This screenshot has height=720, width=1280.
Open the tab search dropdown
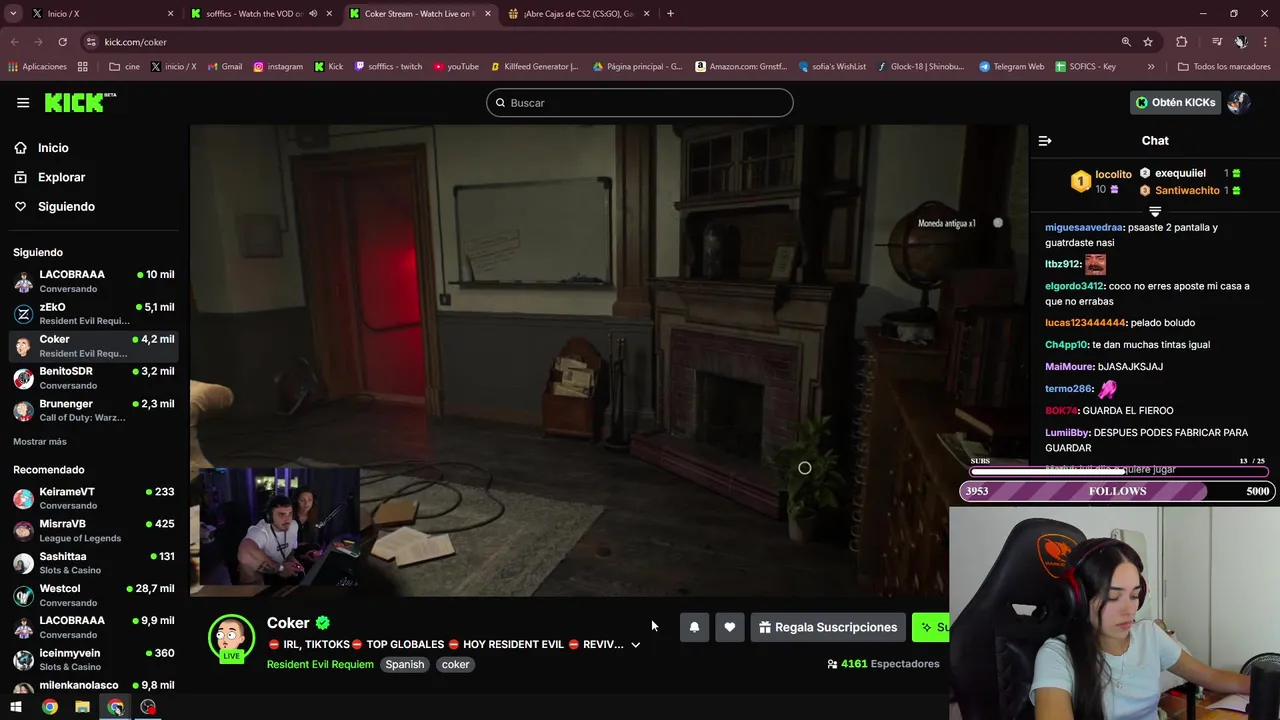click(13, 14)
